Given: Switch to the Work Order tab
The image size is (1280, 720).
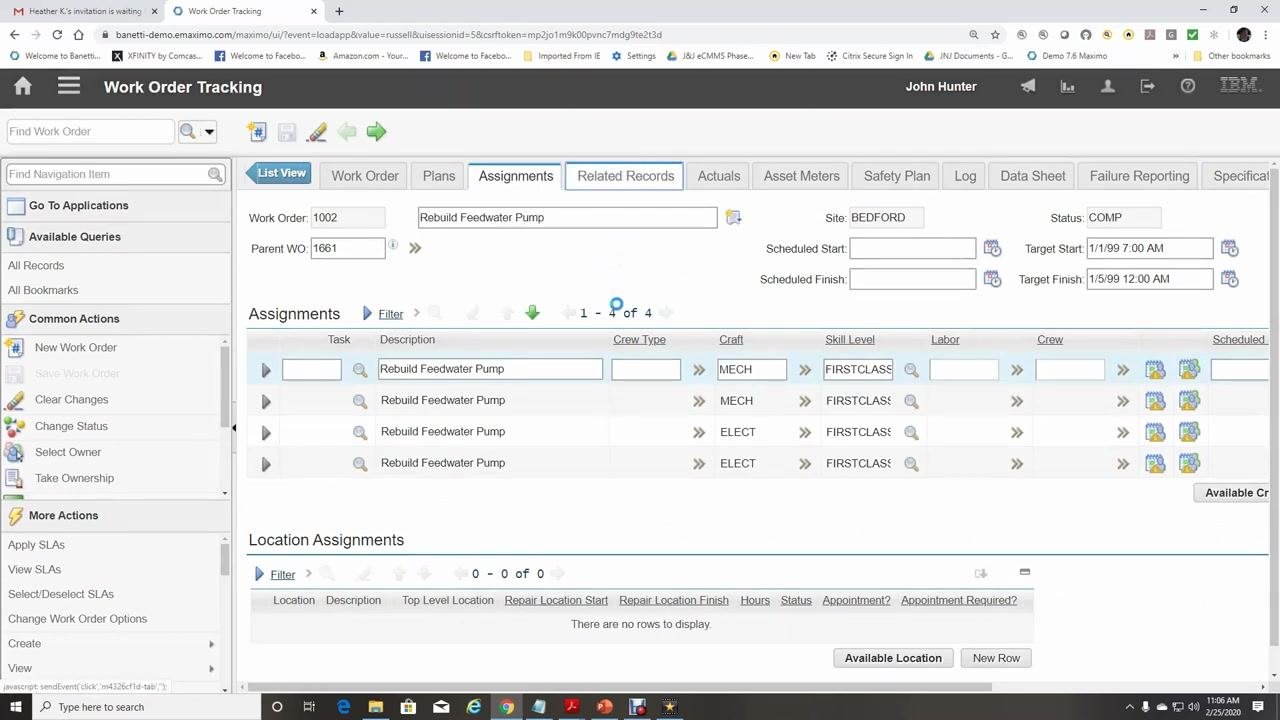Looking at the screenshot, I should point(365,176).
